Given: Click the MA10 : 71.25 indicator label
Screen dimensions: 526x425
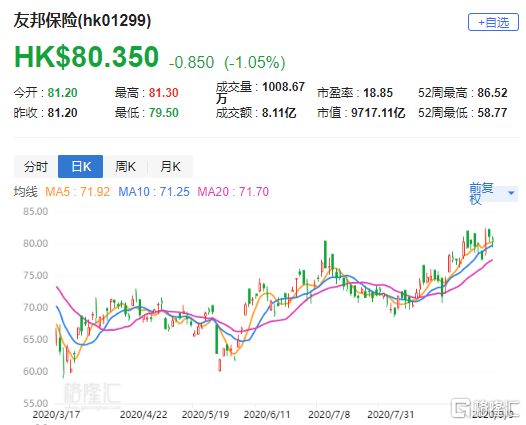Looking at the screenshot, I should (x=154, y=192).
